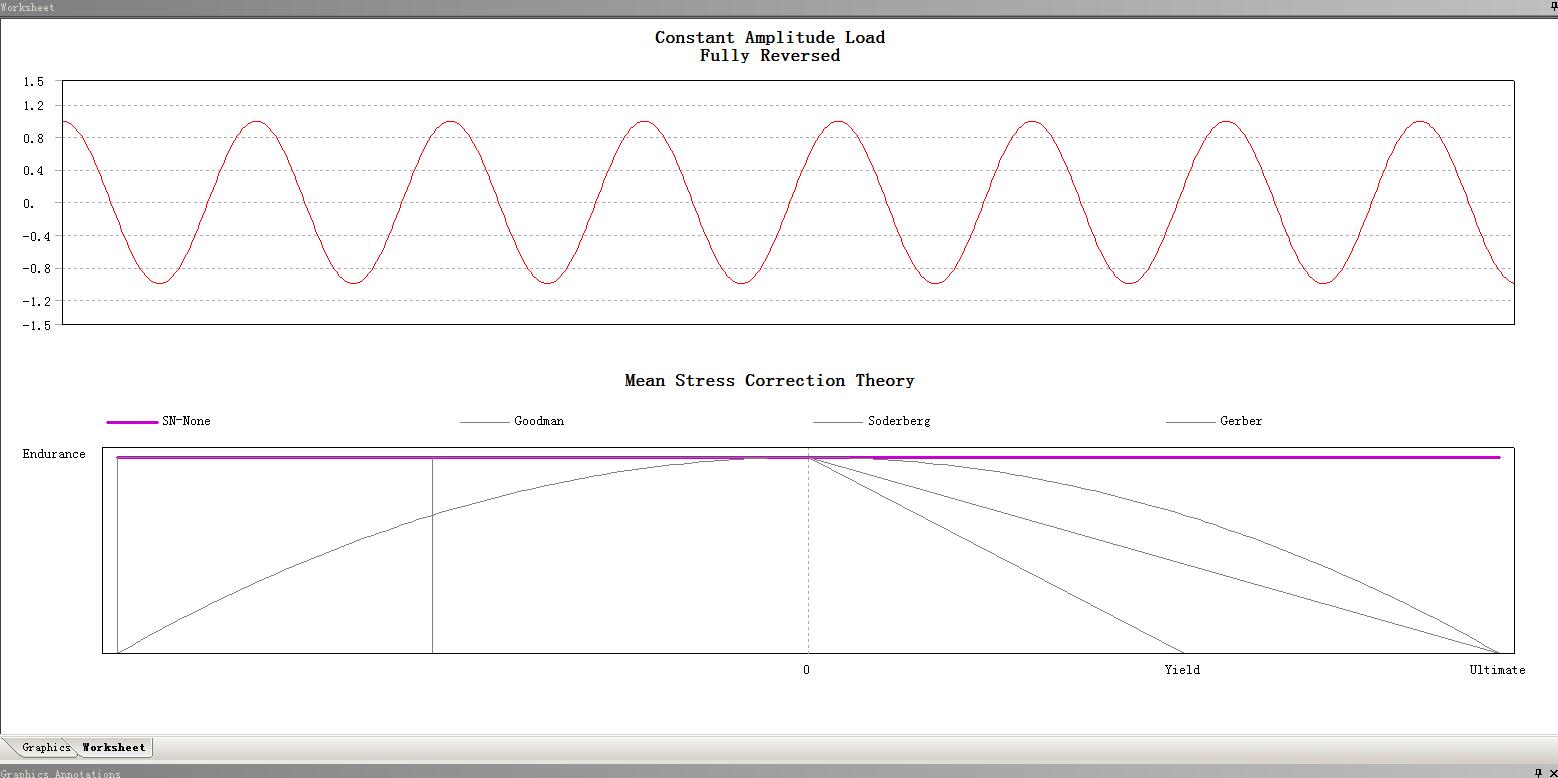Click the SN-None legend label

[x=186, y=421]
